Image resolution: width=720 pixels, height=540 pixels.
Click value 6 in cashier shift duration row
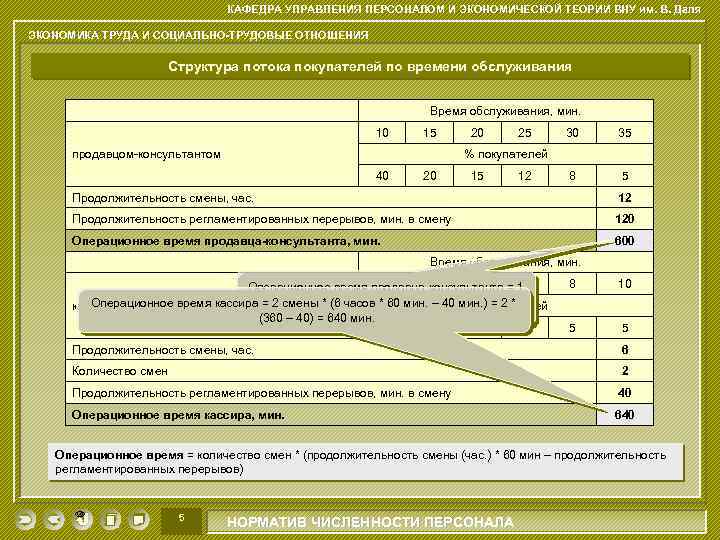pyautogui.click(x=624, y=350)
